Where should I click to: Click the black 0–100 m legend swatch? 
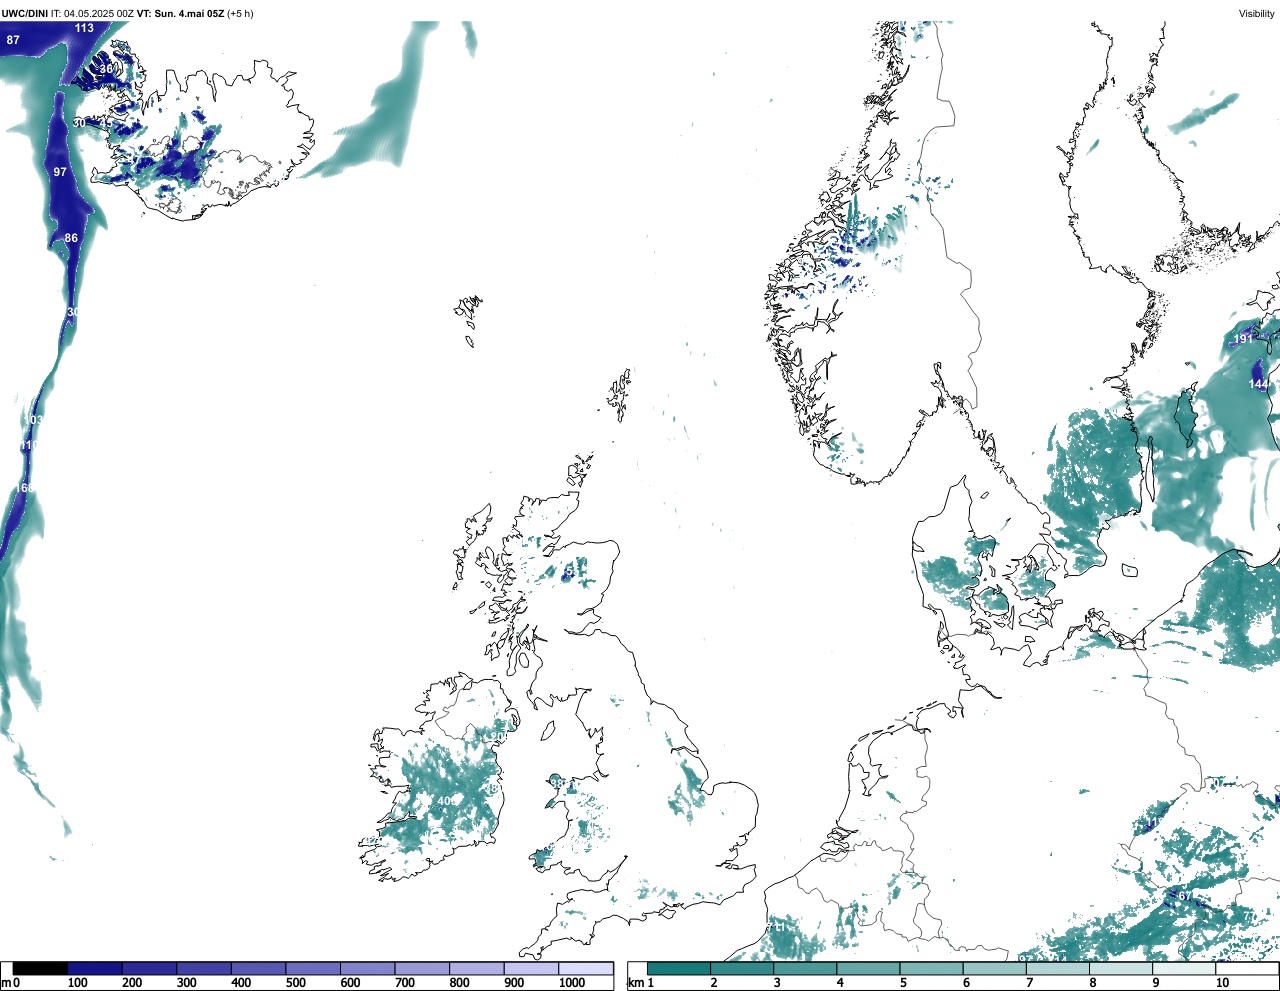coord(41,968)
